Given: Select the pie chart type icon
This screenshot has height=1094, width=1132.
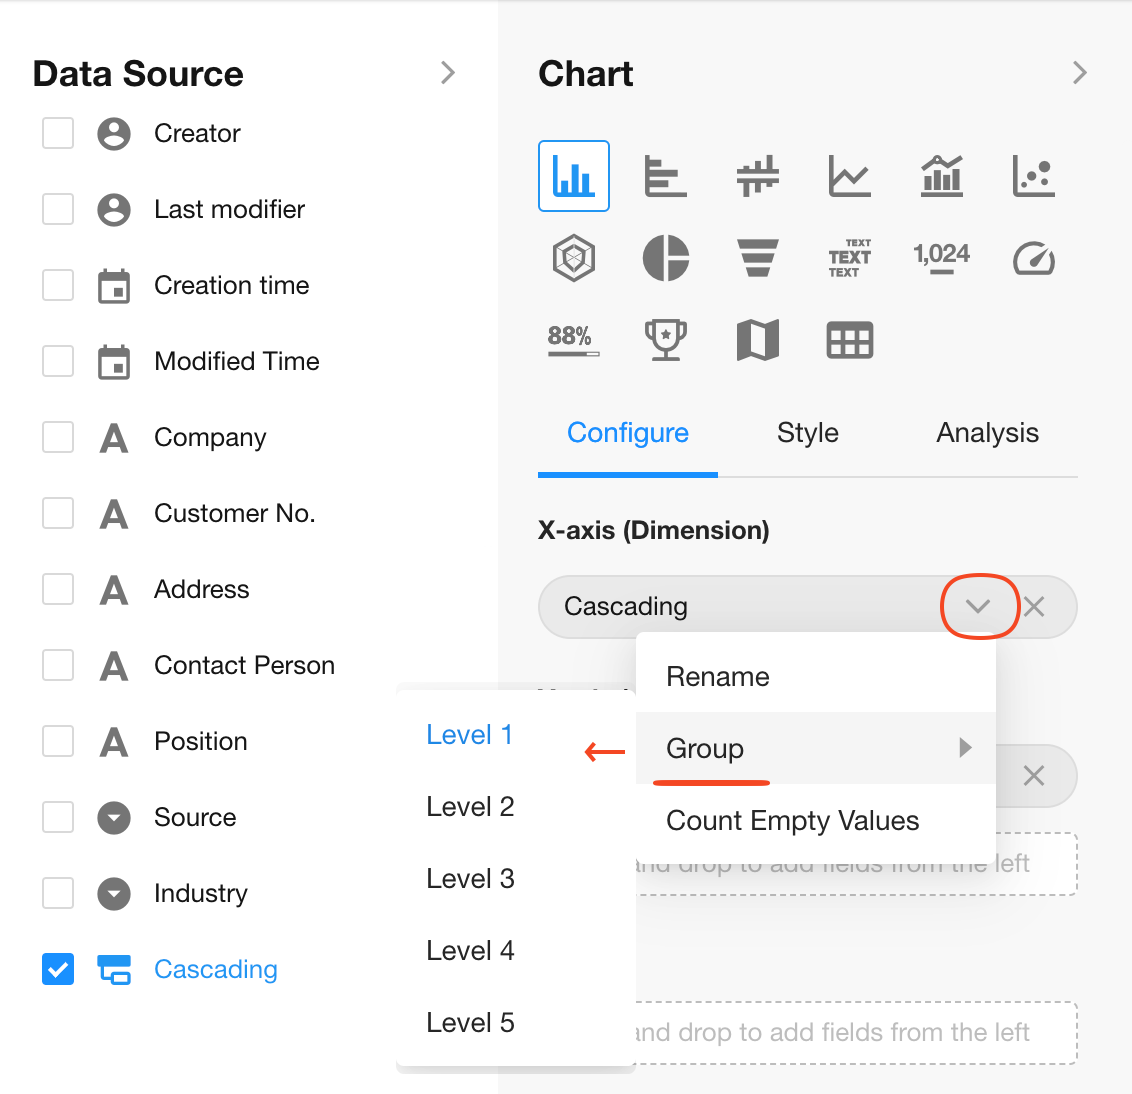Looking at the screenshot, I should (x=666, y=258).
